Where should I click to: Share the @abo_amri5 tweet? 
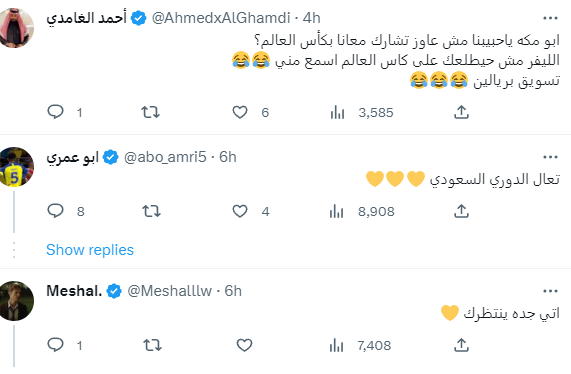coord(461,211)
